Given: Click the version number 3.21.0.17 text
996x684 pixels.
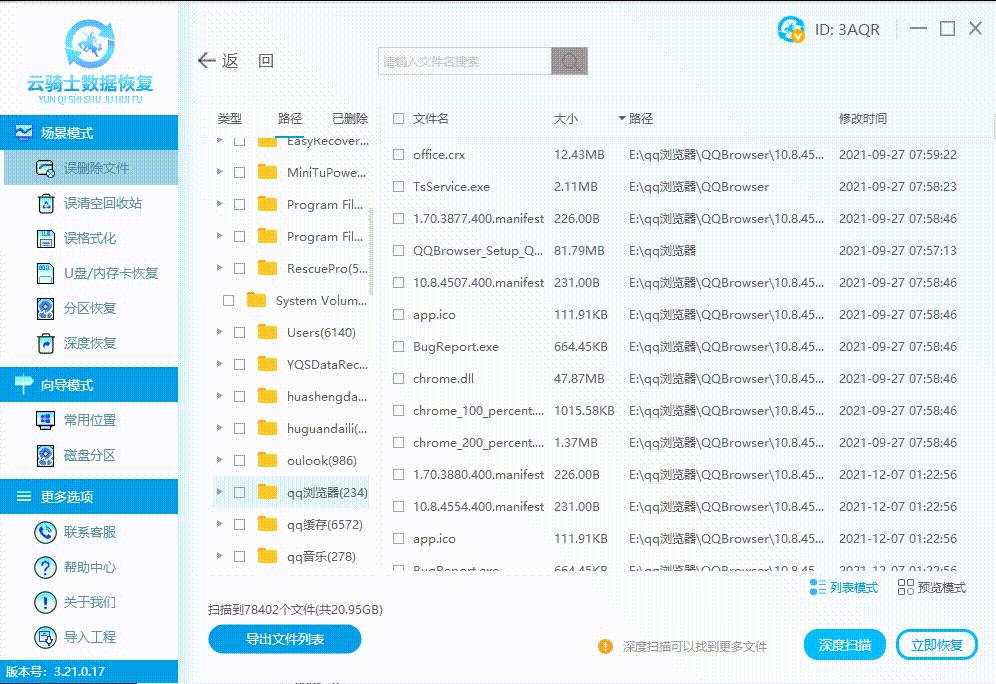Looking at the screenshot, I should [x=79, y=671].
